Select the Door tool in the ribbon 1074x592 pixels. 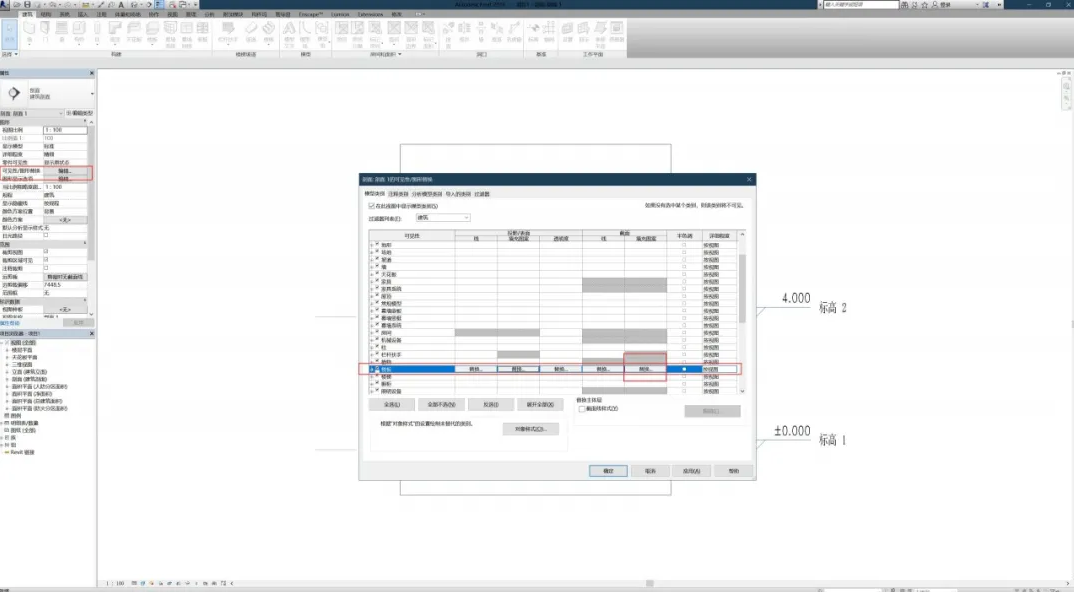click(x=45, y=32)
